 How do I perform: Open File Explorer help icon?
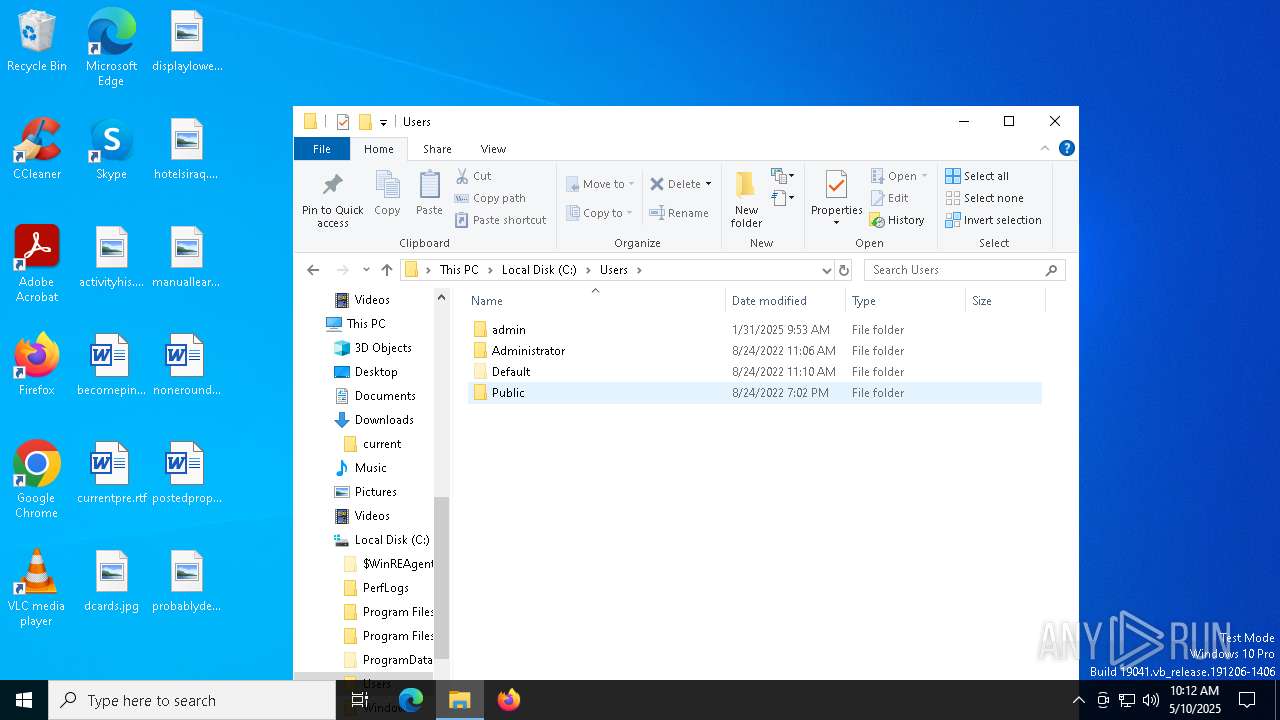tap(1067, 148)
